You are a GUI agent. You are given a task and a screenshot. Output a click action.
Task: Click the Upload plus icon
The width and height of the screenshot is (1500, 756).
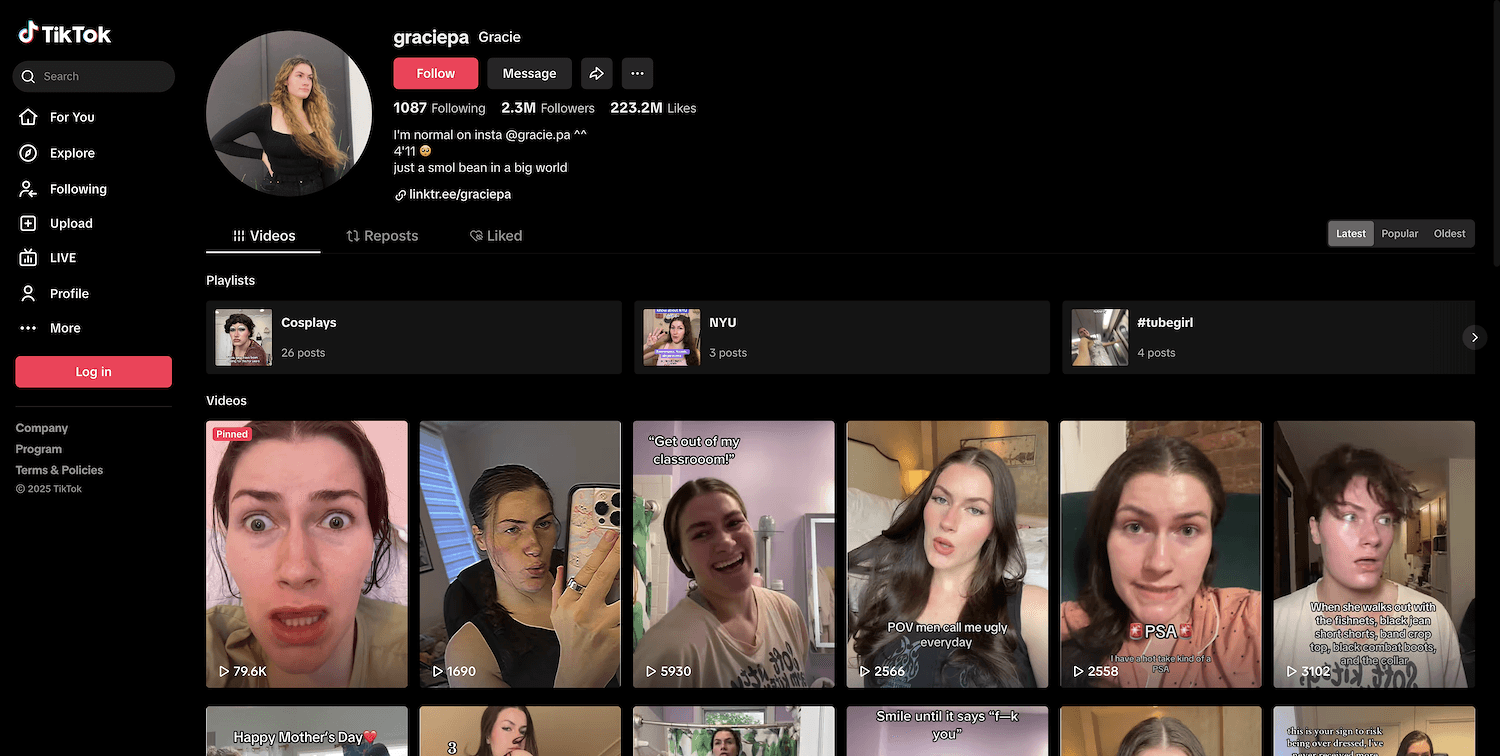point(29,224)
